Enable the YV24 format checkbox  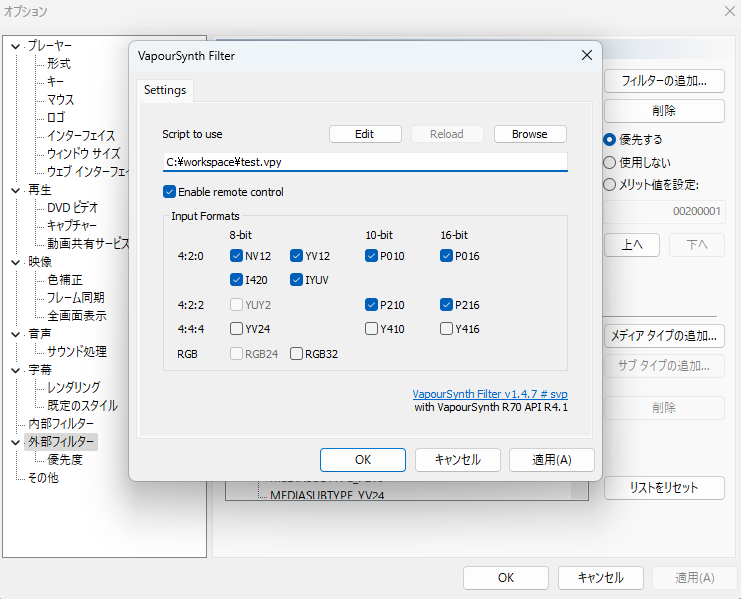236,328
